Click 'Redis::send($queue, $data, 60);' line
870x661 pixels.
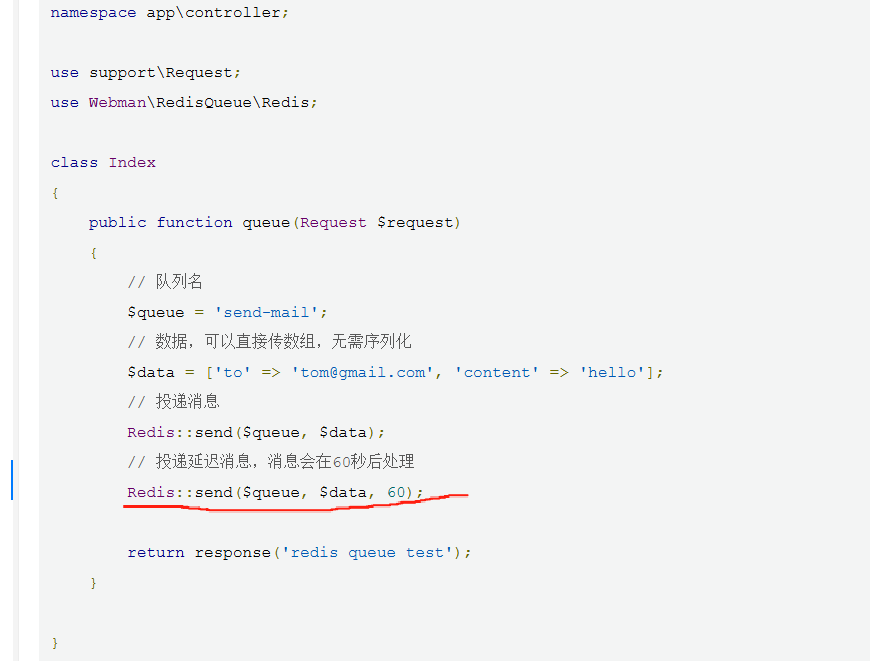click(275, 492)
